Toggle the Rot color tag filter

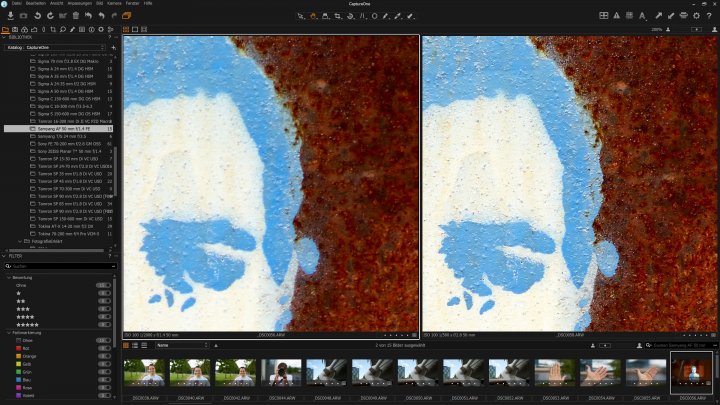tap(105, 348)
